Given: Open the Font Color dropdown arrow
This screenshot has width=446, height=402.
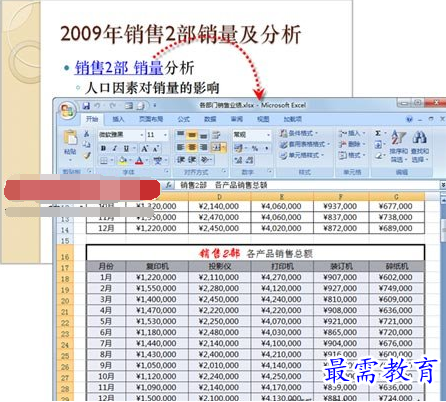Looking at the screenshot, I should pos(146,161).
